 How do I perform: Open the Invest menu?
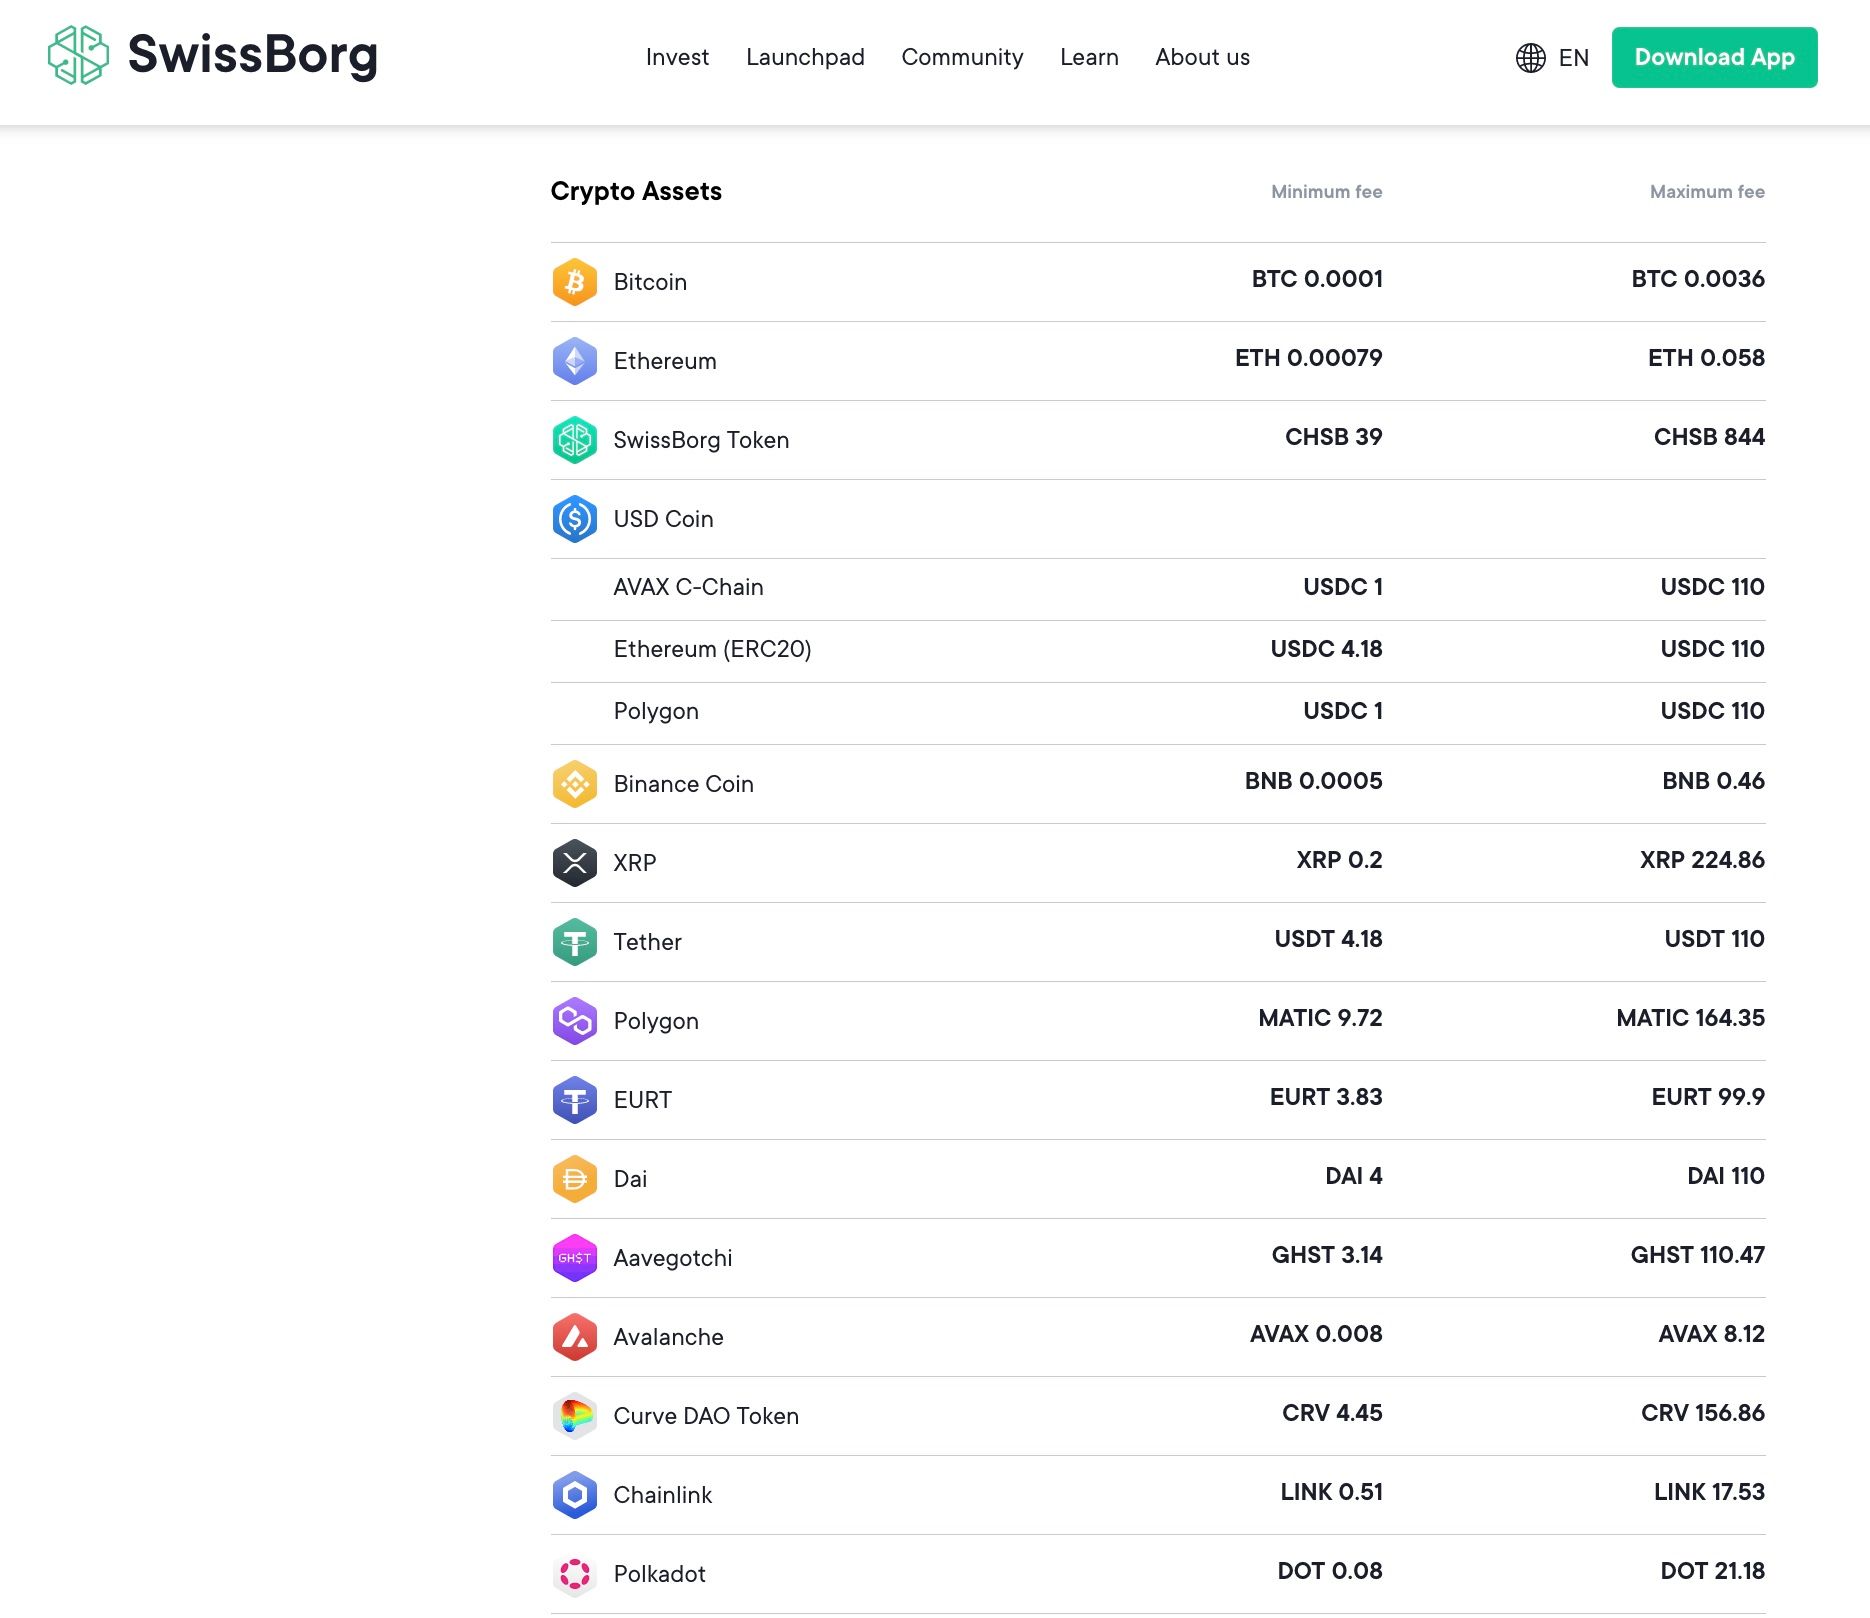(x=677, y=58)
